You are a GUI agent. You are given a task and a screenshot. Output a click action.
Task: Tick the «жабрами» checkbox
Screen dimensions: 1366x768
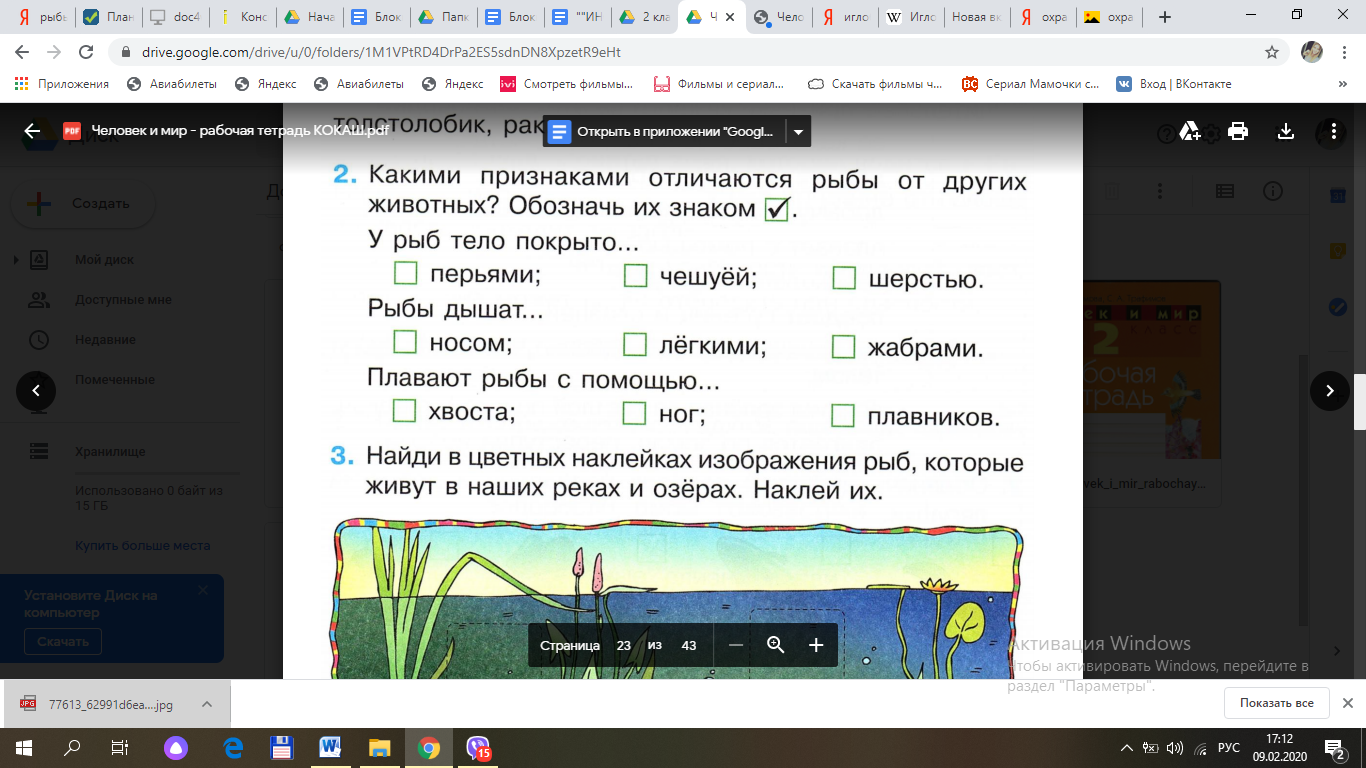pyautogui.click(x=844, y=347)
